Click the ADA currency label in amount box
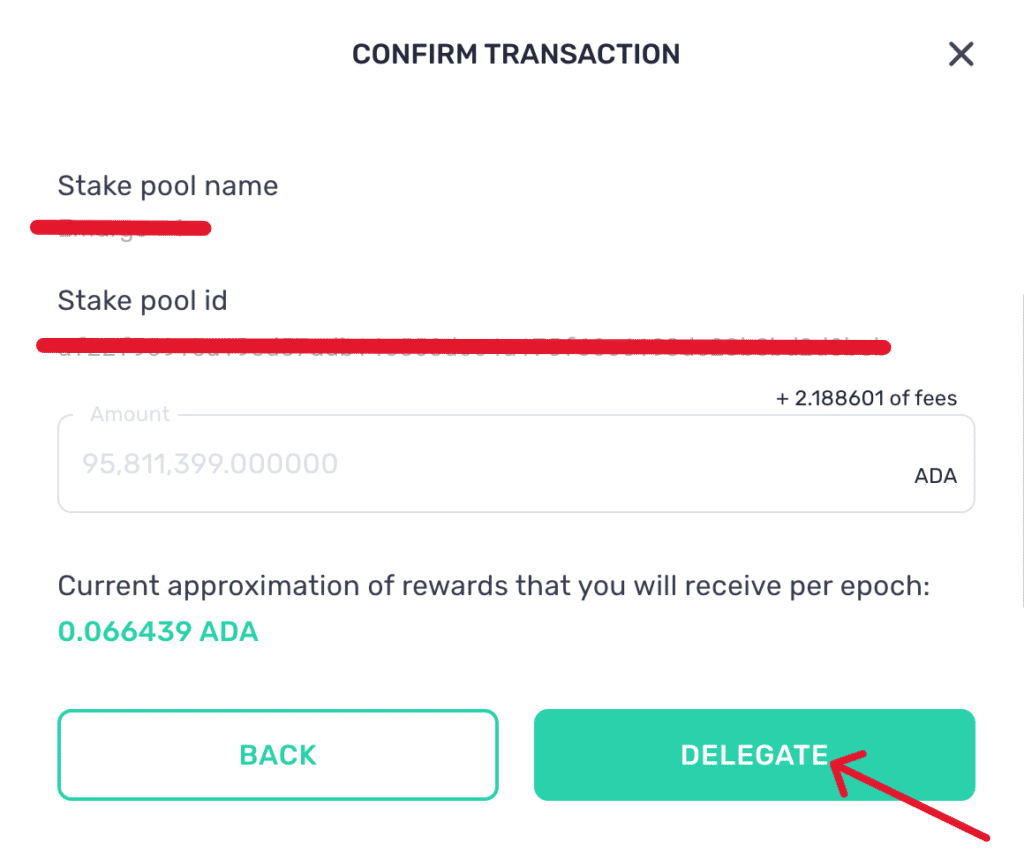 coord(935,476)
